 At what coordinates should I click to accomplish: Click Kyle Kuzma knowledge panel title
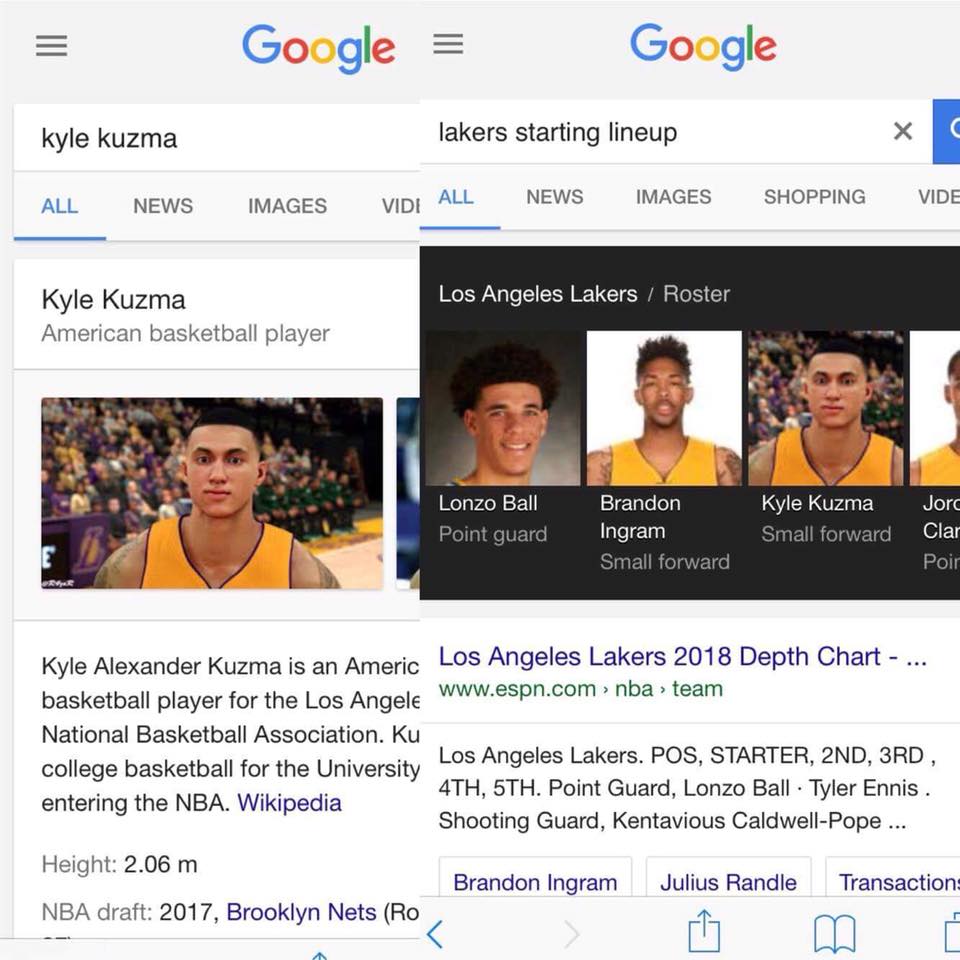click(113, 300)
